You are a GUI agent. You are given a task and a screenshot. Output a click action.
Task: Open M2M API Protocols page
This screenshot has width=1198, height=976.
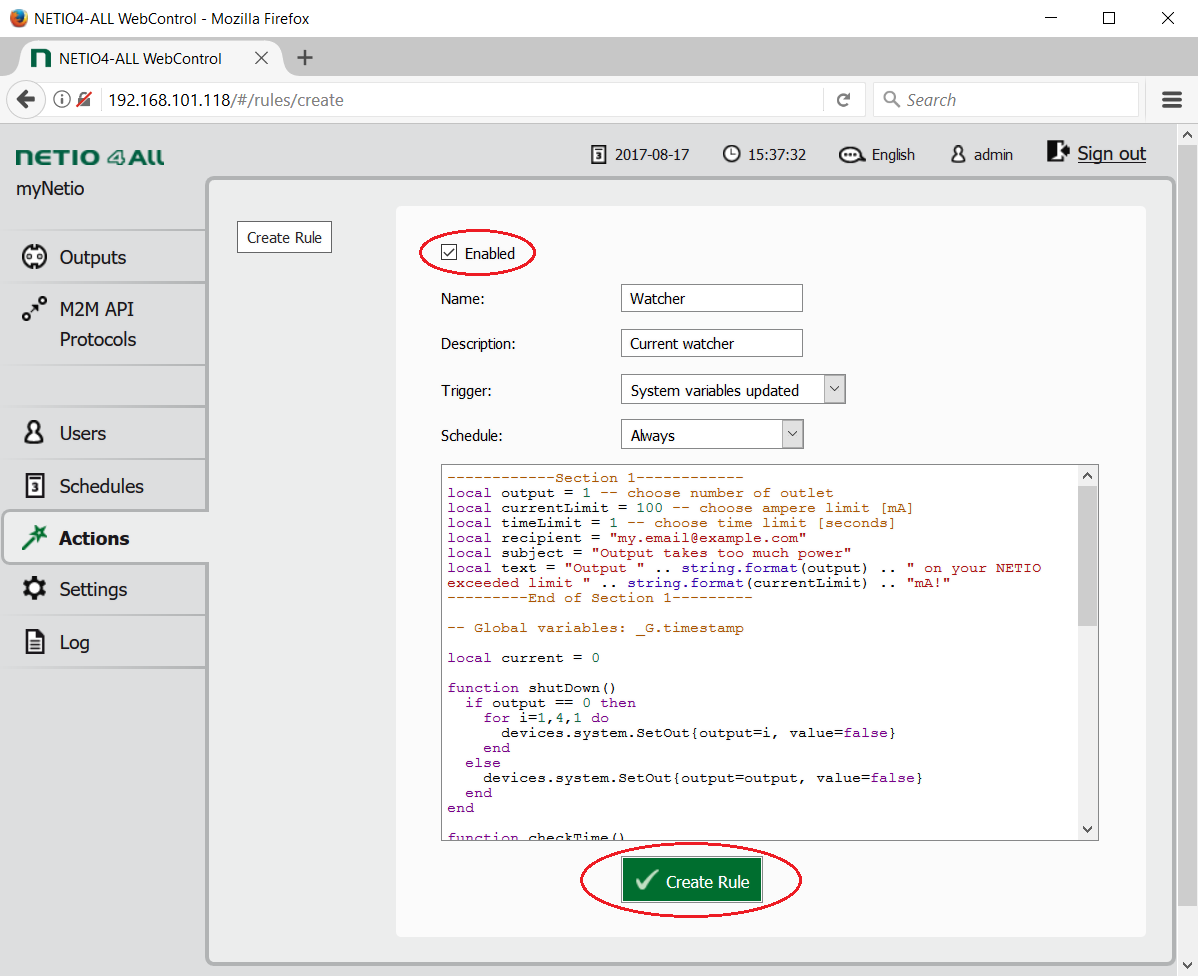(97, 324)
